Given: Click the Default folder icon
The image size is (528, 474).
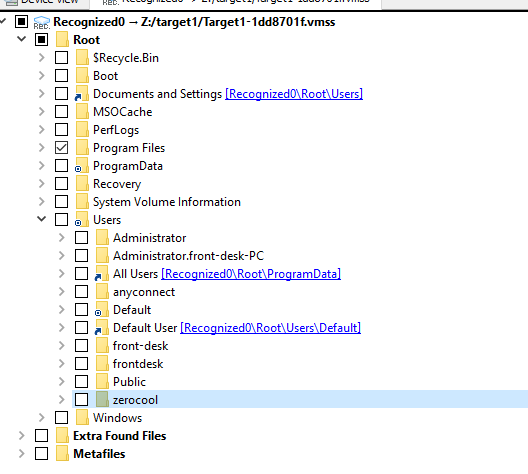Looking at the screenshot, I should pos(102,310).
